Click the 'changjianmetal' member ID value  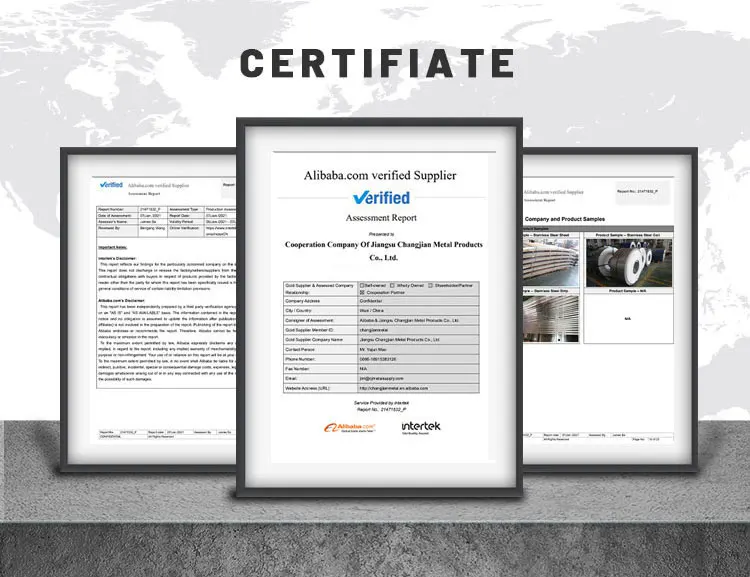pos(374,330)
